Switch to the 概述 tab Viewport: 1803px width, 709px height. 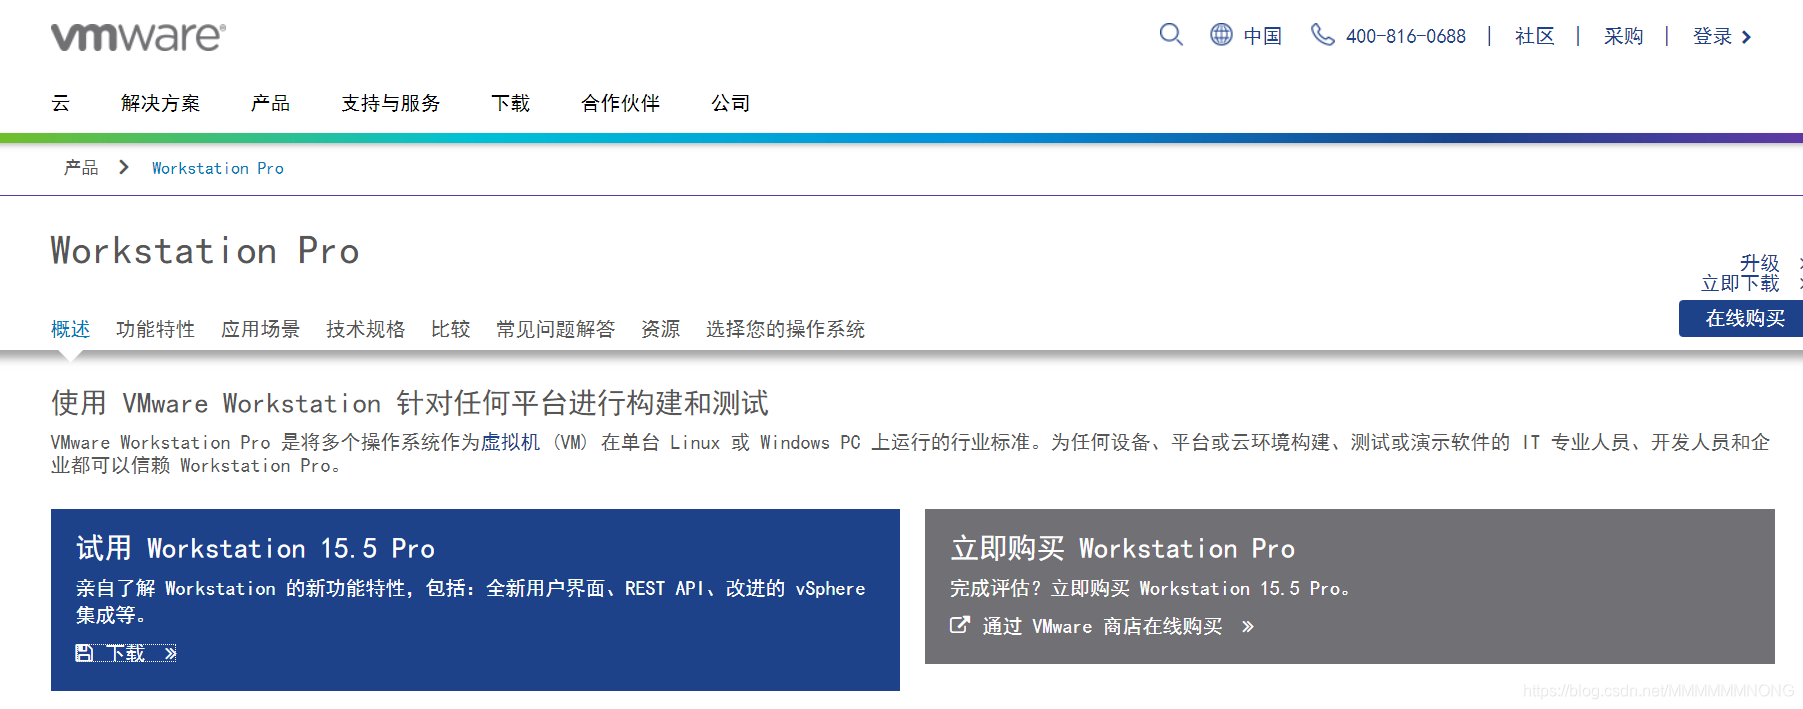click(x=70, y=329)
